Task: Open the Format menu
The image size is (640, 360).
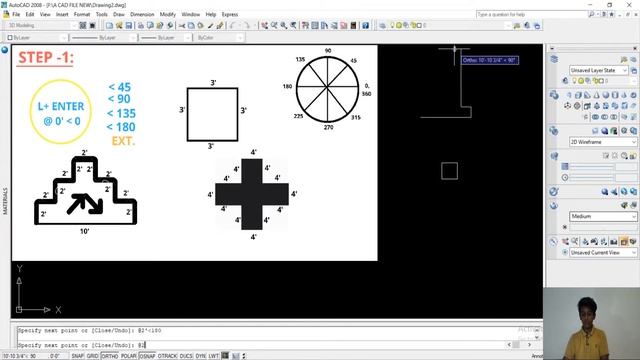Action: [82, 14]
